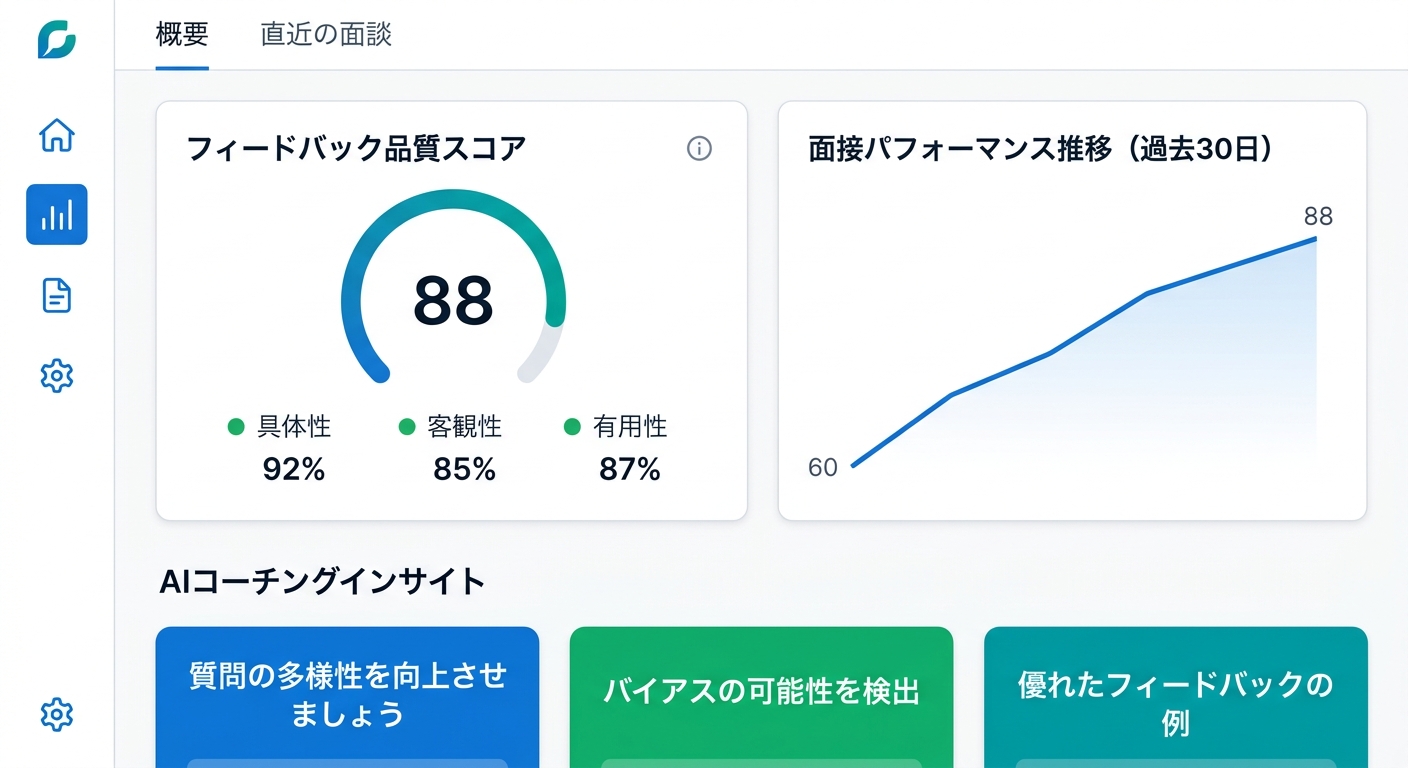Select the analytics bar chart icon

[x=57, y=214]
